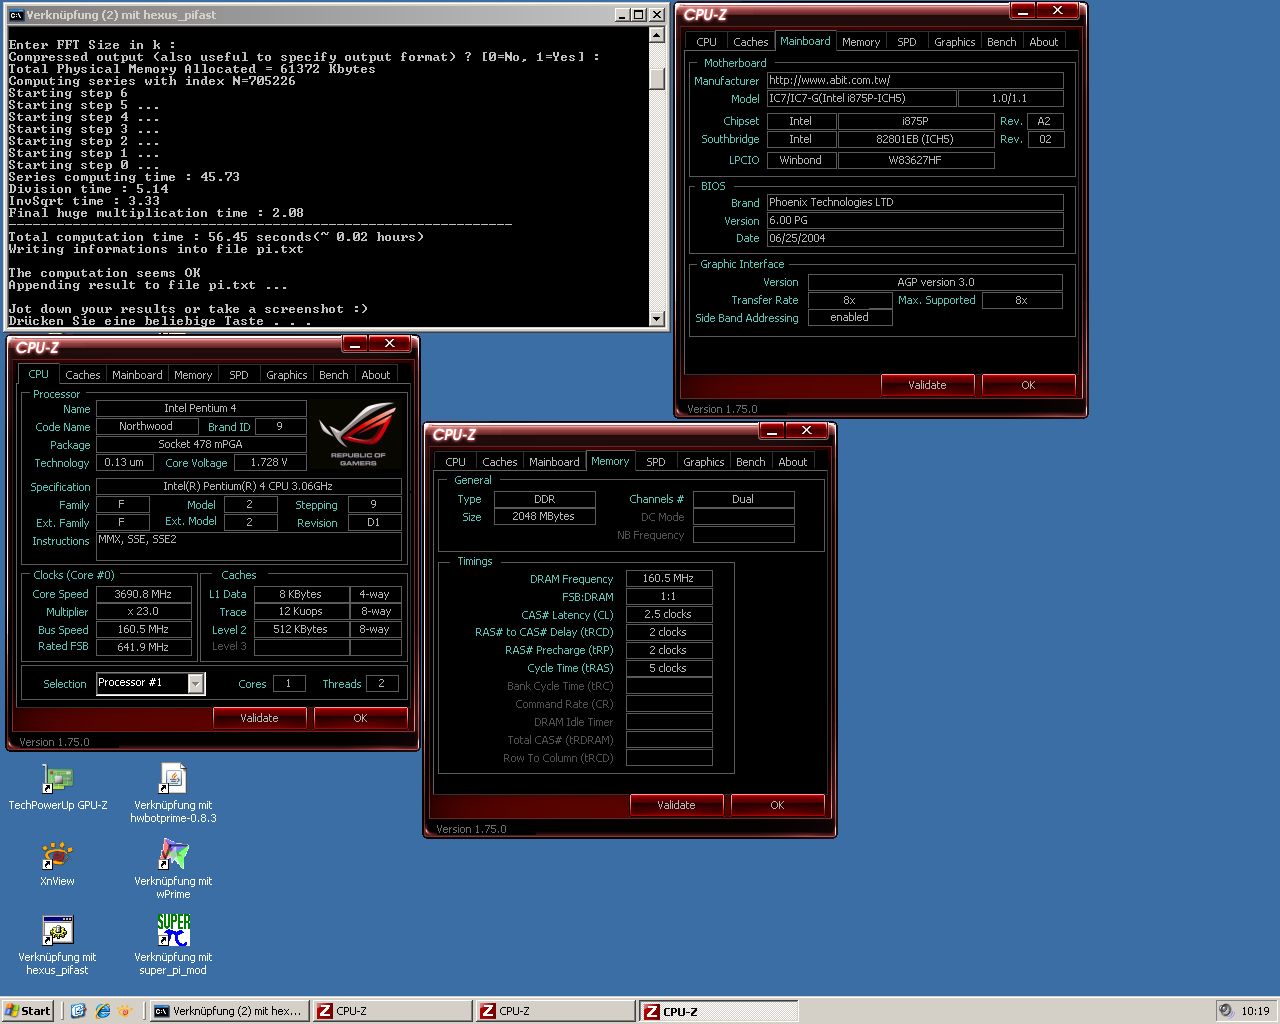Select first CPU-Z taskbar button
The width and height of the screenshot is (1280, 1024).
(392, 1011)
